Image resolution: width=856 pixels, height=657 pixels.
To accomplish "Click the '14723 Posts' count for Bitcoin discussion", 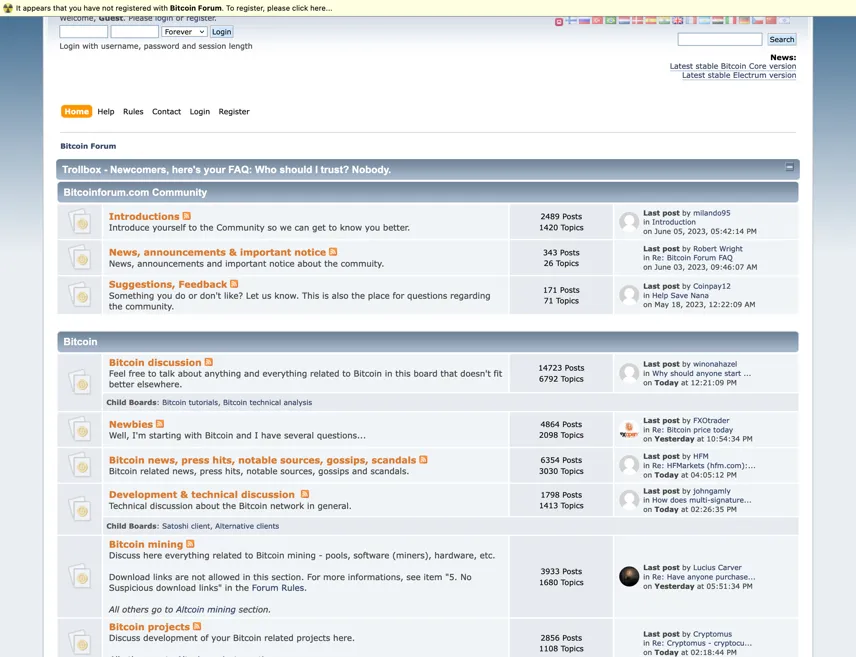I will (561, 368).
